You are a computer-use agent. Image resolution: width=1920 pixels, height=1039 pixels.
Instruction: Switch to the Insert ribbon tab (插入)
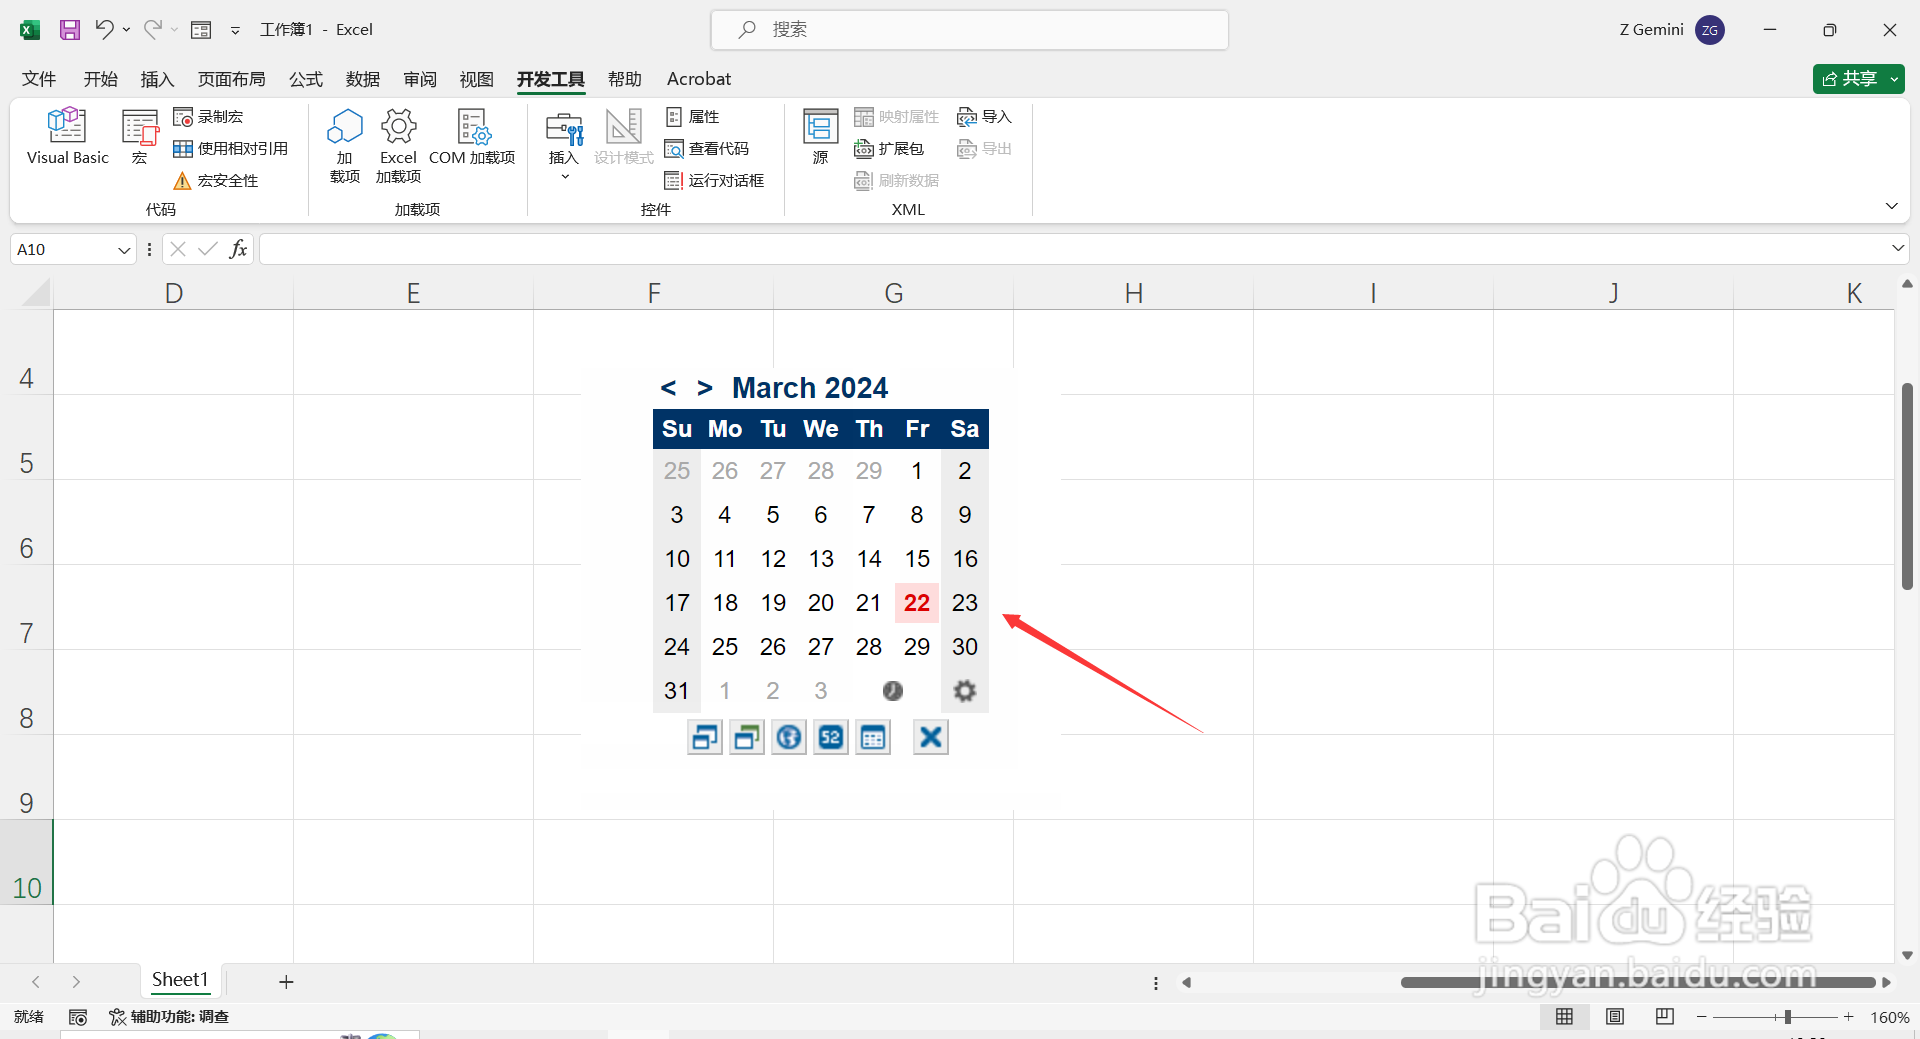point(157,79)
